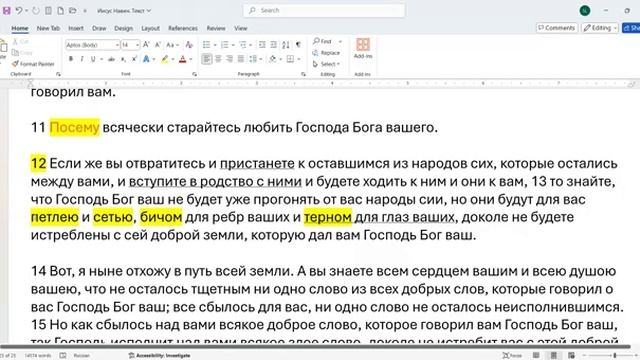Click the Increase Indent icon
This screenshot has width=640, height=360.
[273, 45]
